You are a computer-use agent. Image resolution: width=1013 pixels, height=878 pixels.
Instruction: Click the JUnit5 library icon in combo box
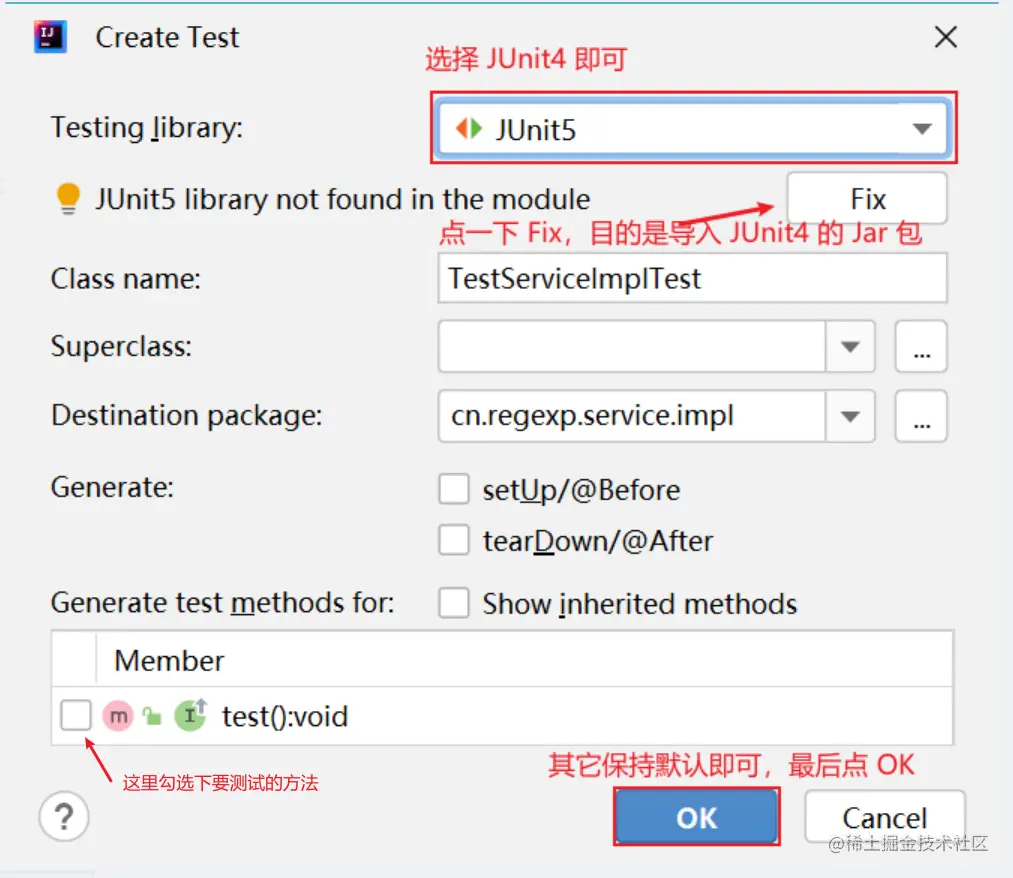[x=469, y=129]
